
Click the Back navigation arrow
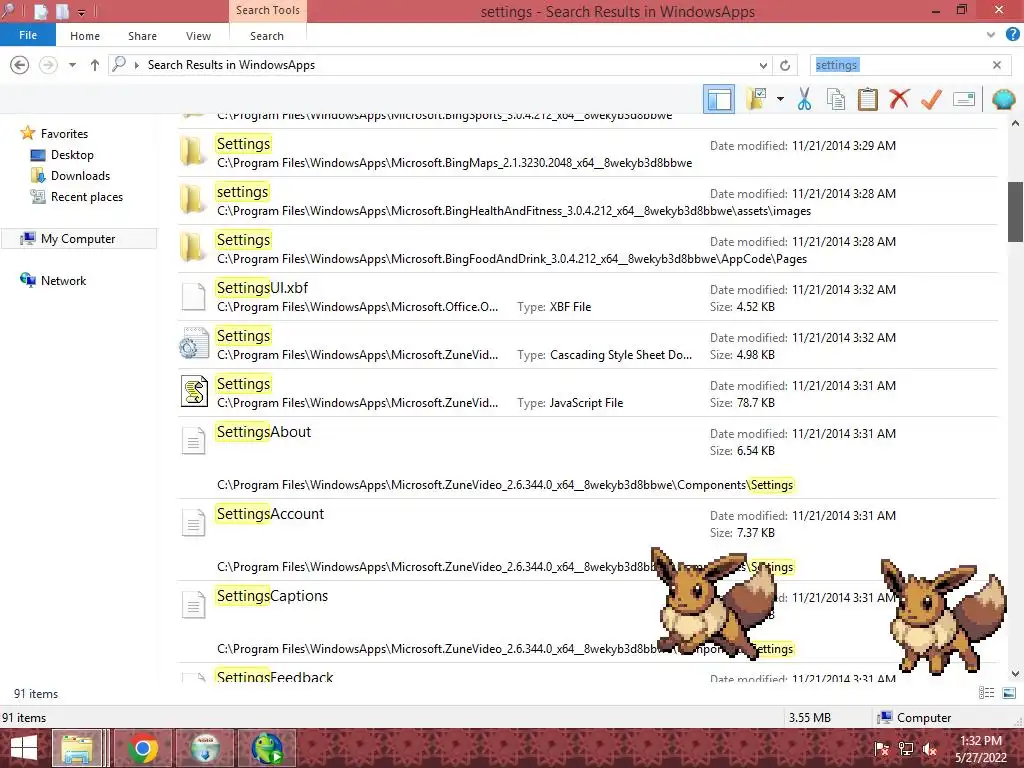[x=20, y=65]
